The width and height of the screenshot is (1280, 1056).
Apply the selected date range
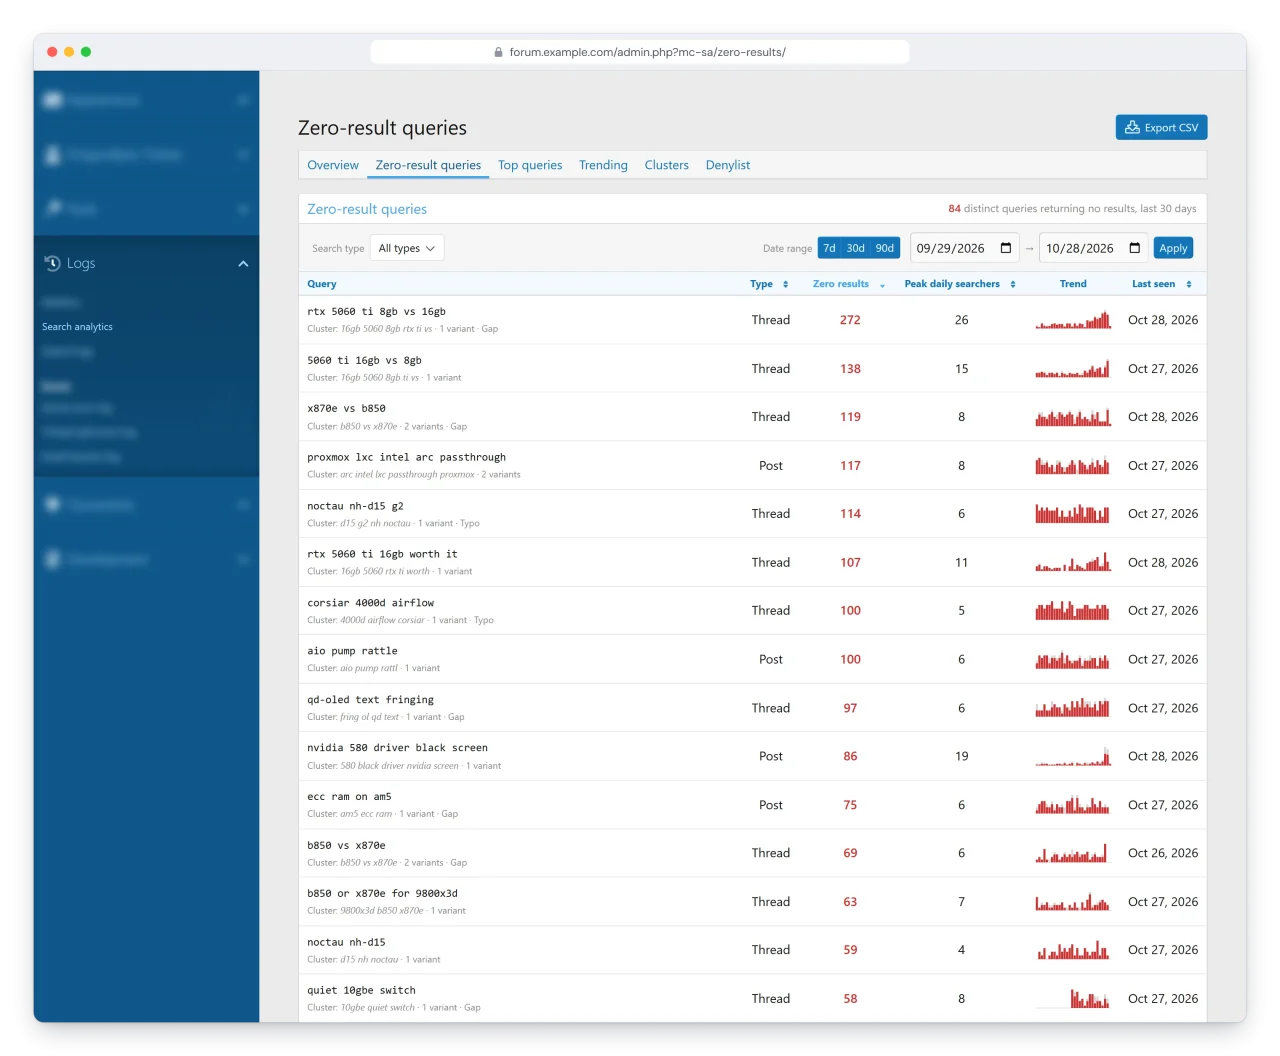1173,248
